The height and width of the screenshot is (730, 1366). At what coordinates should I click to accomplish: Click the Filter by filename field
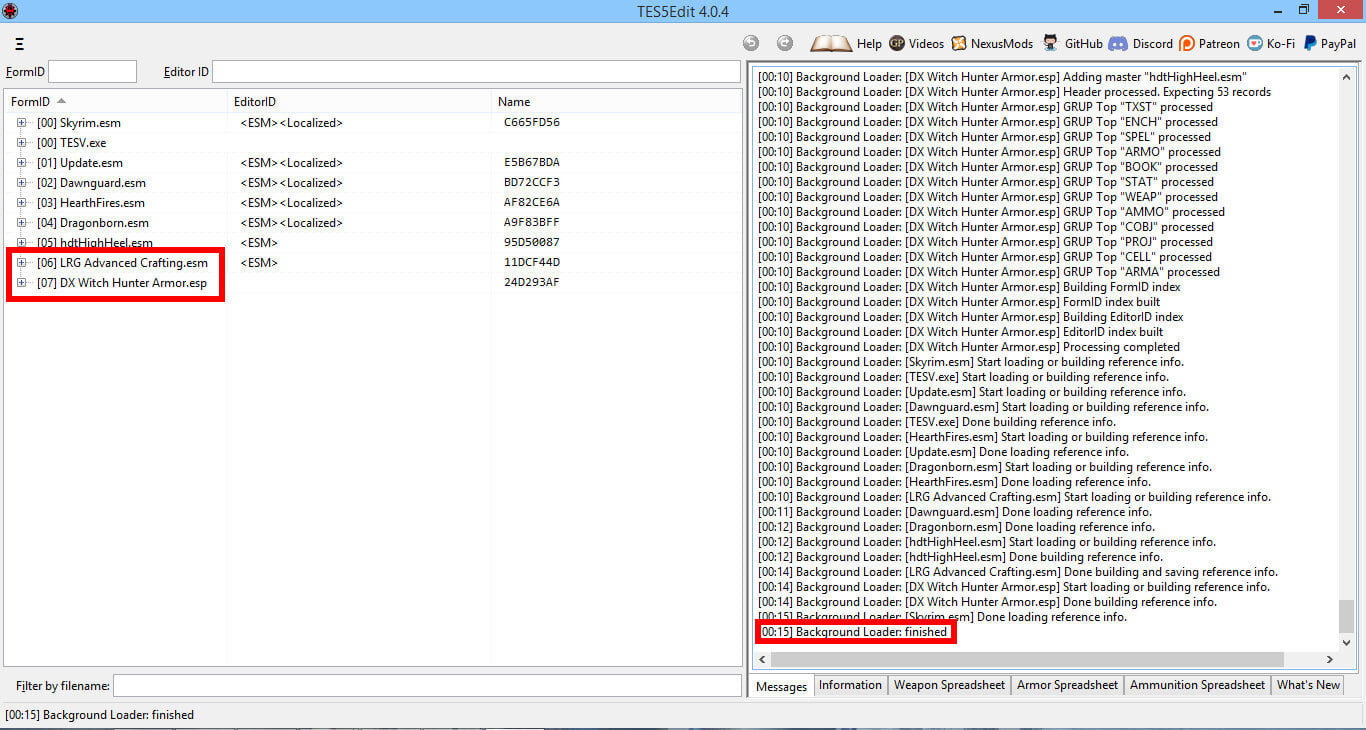(427, 686)
